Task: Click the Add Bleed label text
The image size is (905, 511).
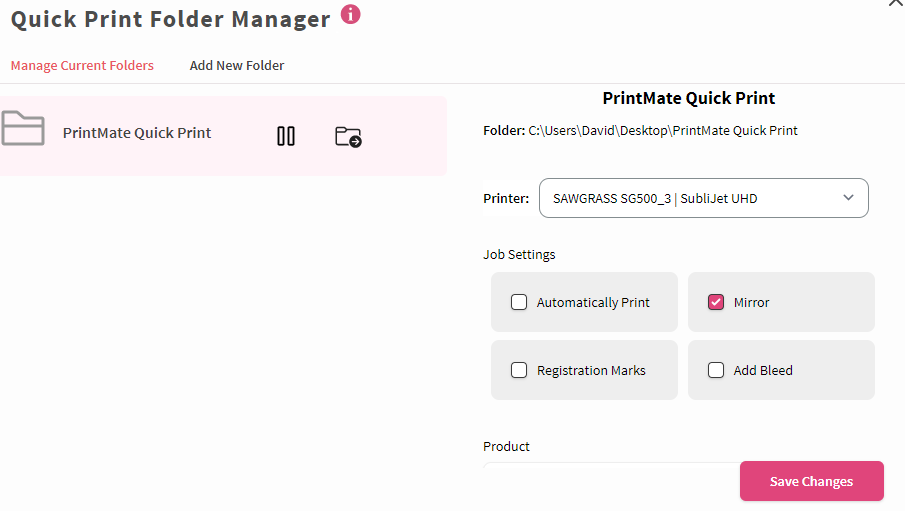Action: pyautogui.click(x=762, y=370)
